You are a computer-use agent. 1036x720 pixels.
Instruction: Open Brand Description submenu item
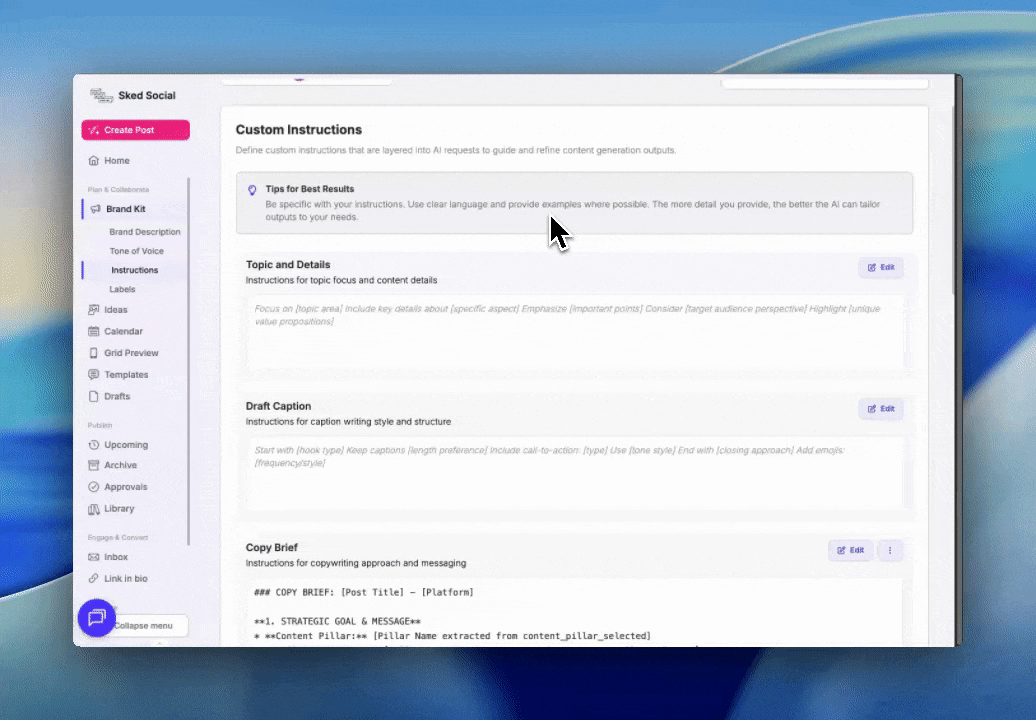(144, 232)
